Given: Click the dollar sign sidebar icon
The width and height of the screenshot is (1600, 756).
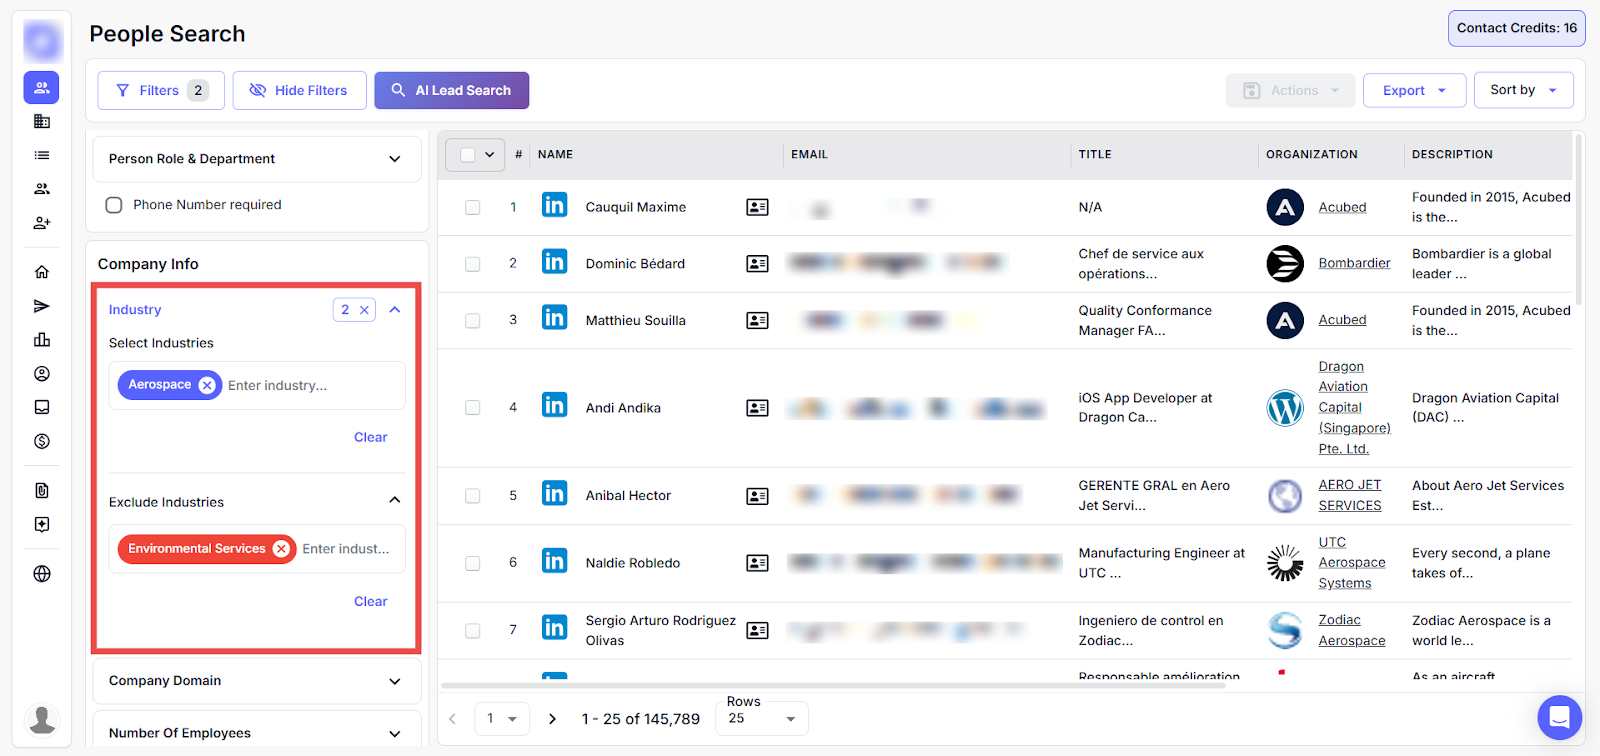Looking at the screenshot, I should (42, 441).
